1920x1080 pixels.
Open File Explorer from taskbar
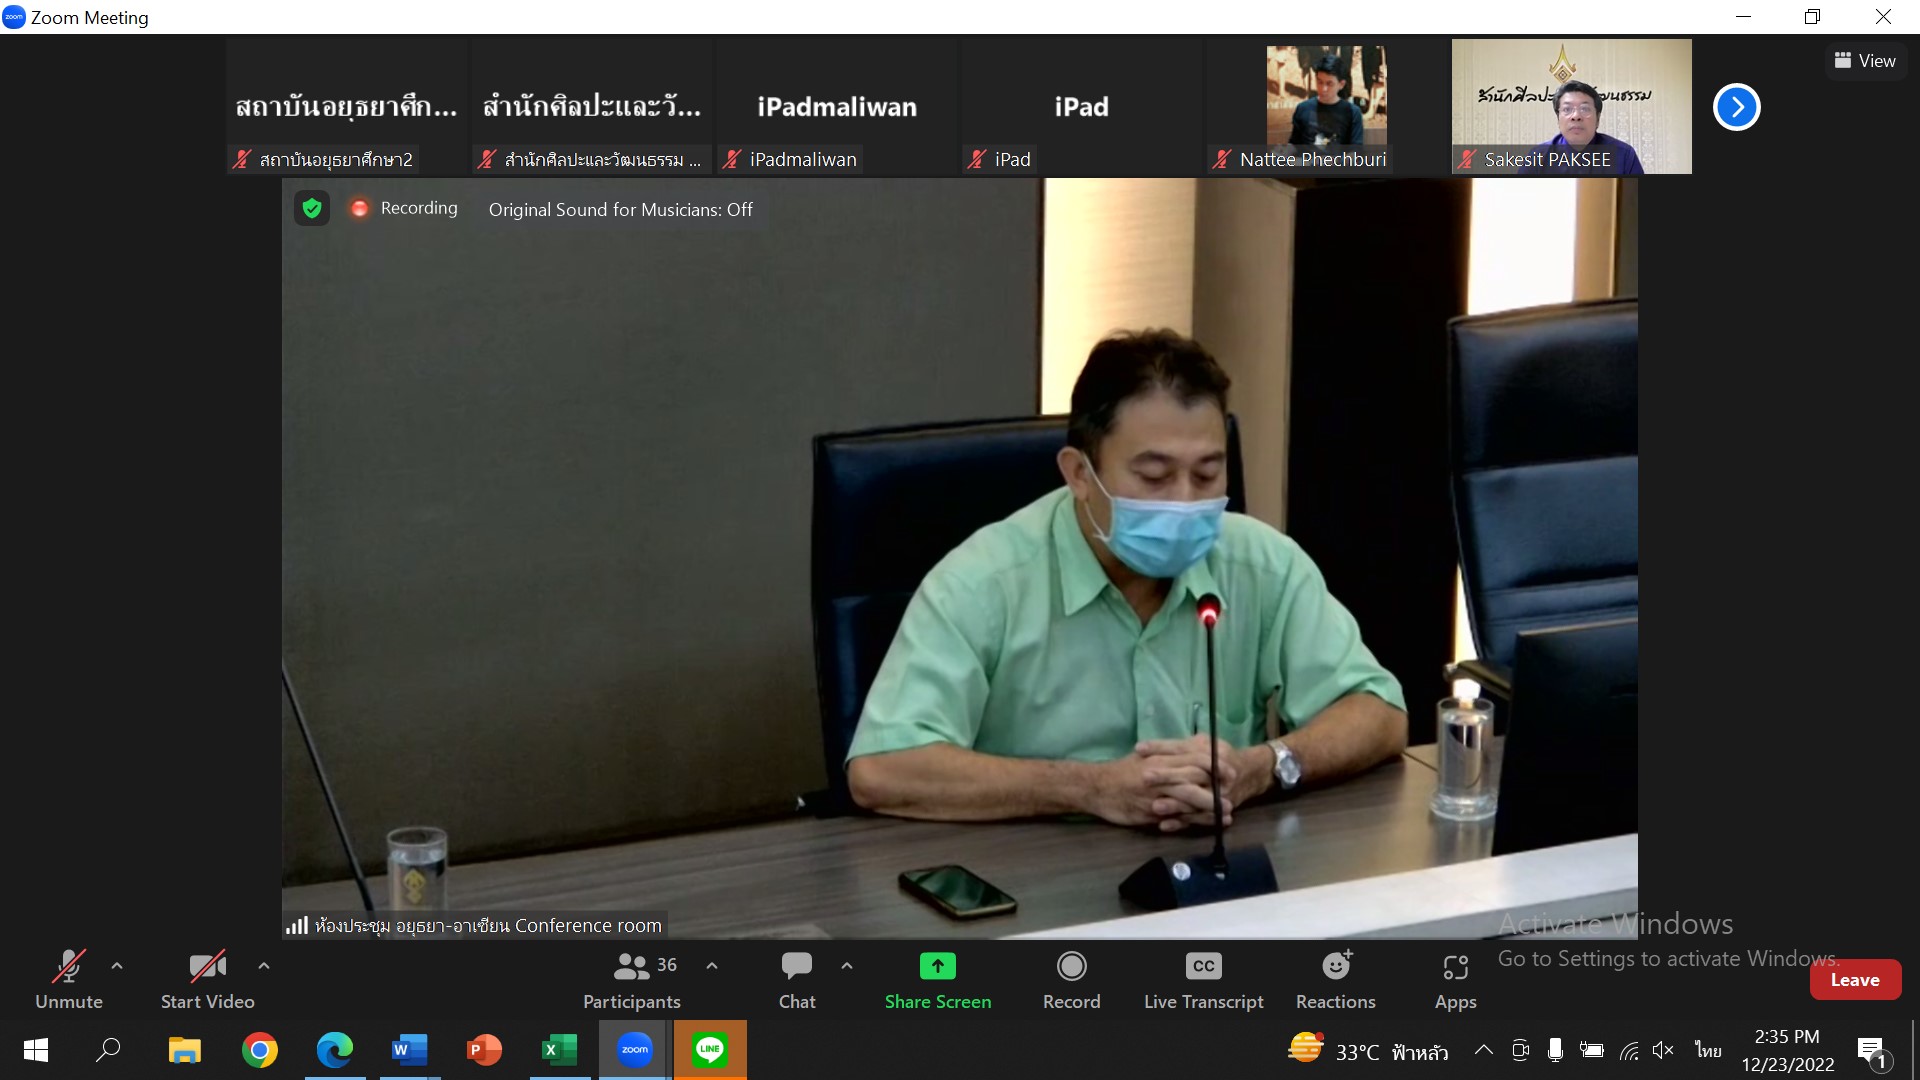[184, 1050]
